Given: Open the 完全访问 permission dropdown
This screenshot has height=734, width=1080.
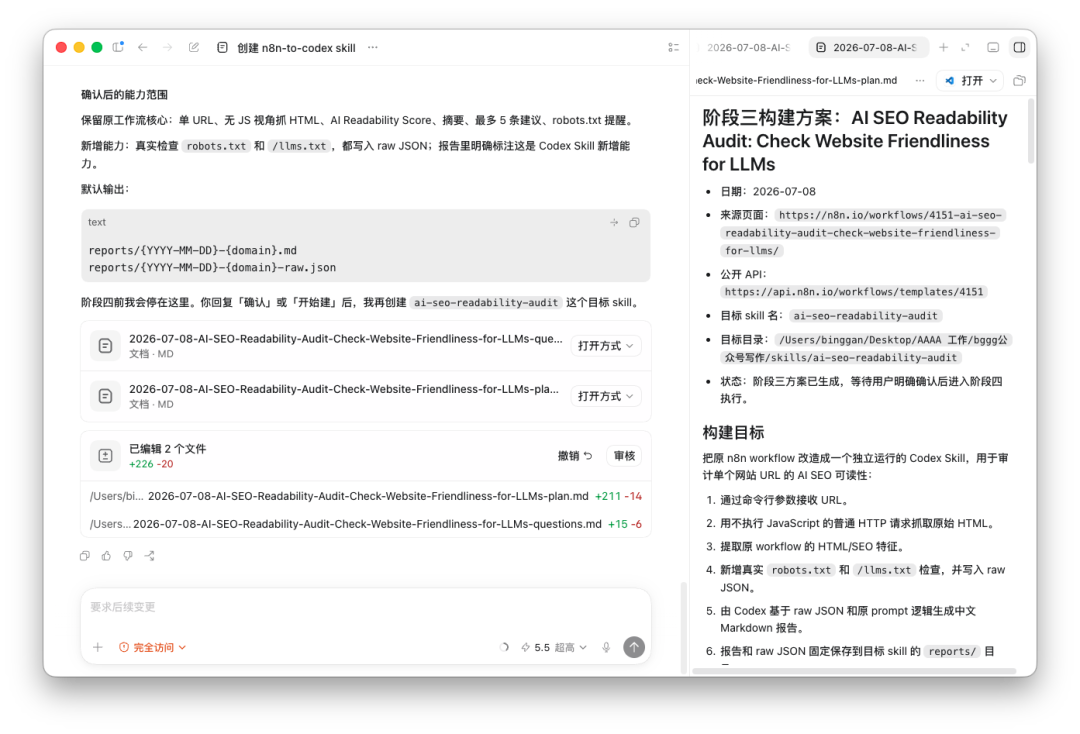Looking at the screenshot, I should [152, 647].
